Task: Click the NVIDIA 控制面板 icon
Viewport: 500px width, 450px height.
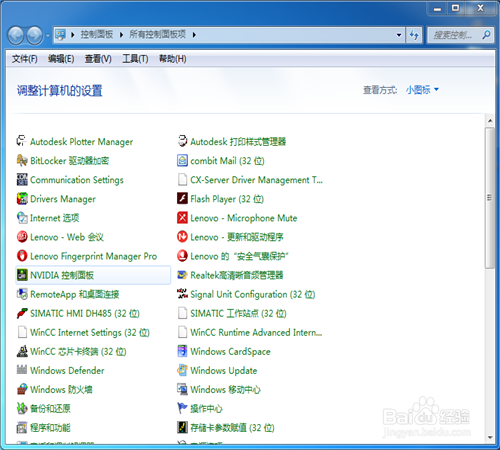Action: pos(22,275)
